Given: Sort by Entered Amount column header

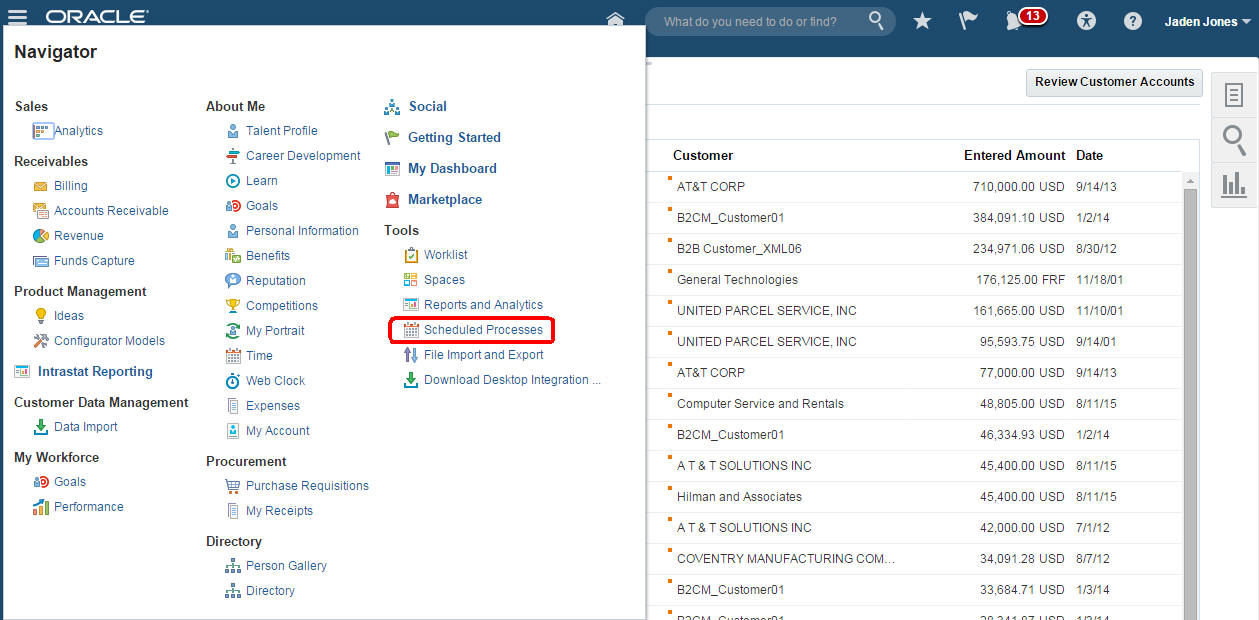Looking at the screenshot, I should pyautogui.click(x=1014, y=156).
